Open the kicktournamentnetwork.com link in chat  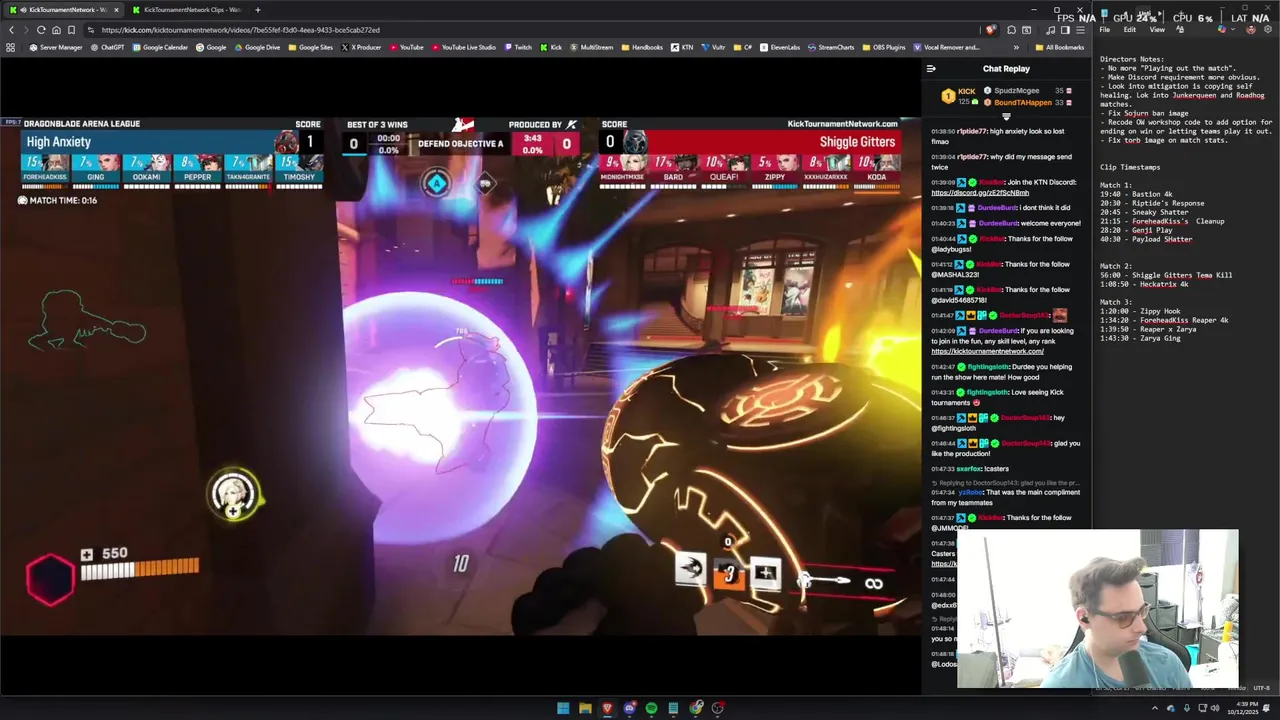[x=987, y=351]
